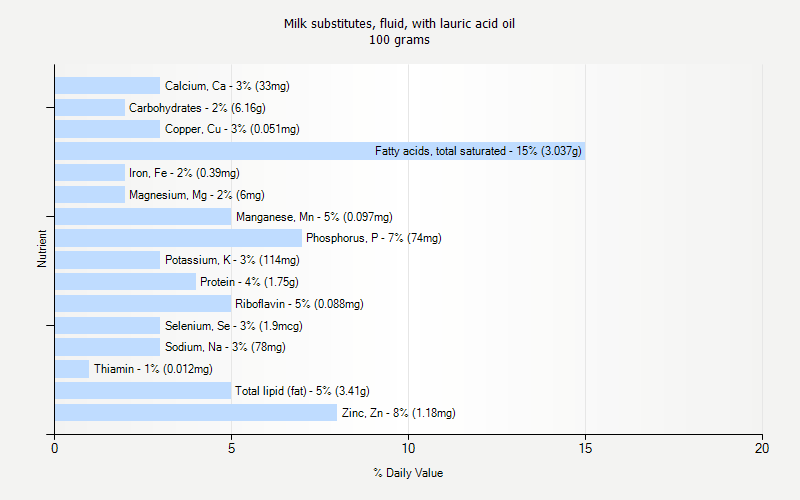Select the Thiamin 1% bar label
The width and height of the screenshot is (800, 500).
(153, 369)
